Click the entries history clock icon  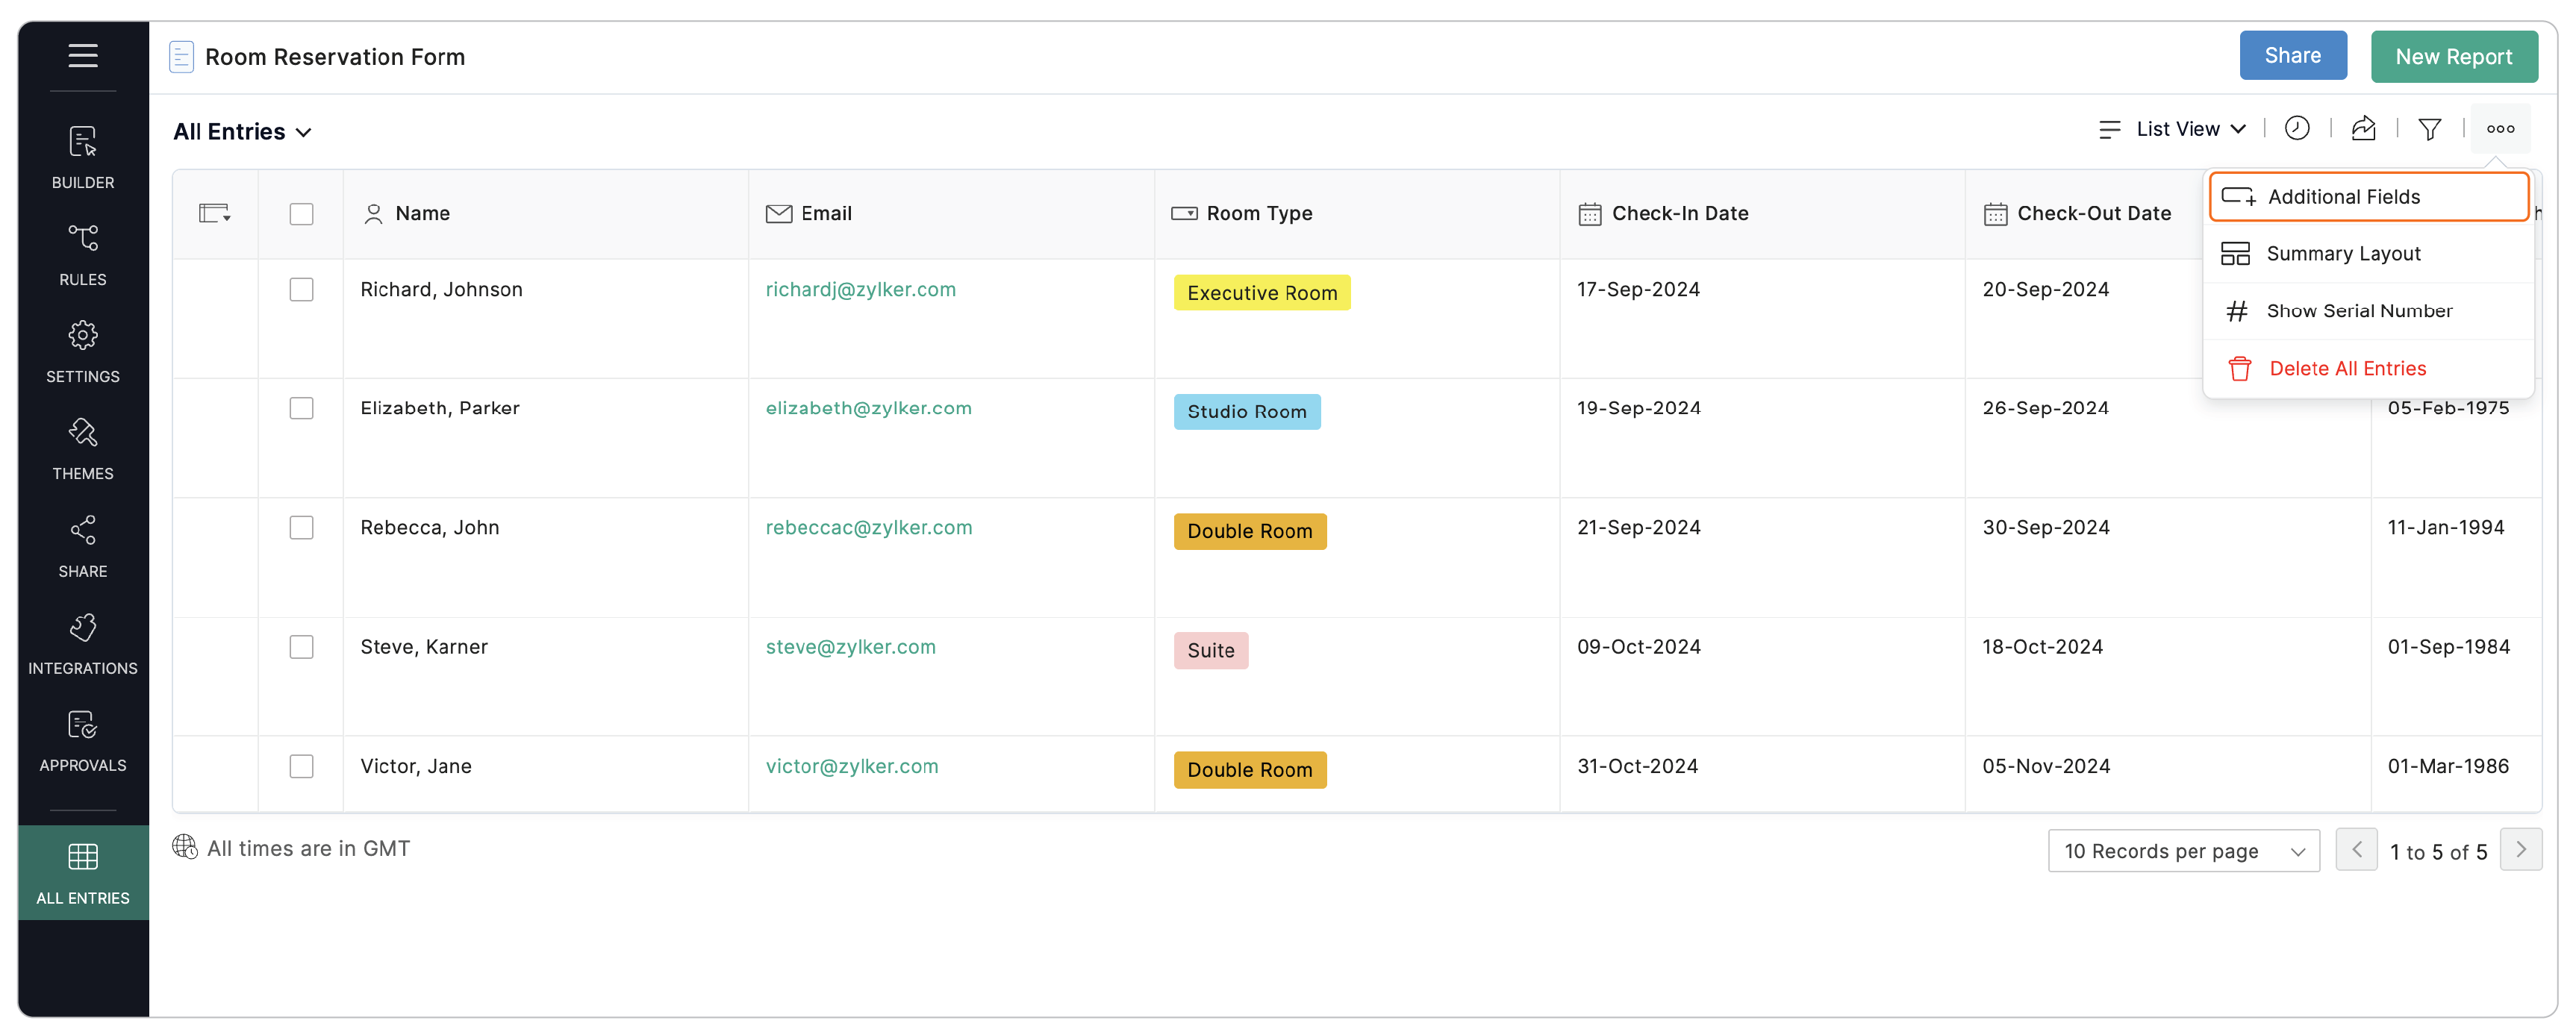click(2297, 128)
